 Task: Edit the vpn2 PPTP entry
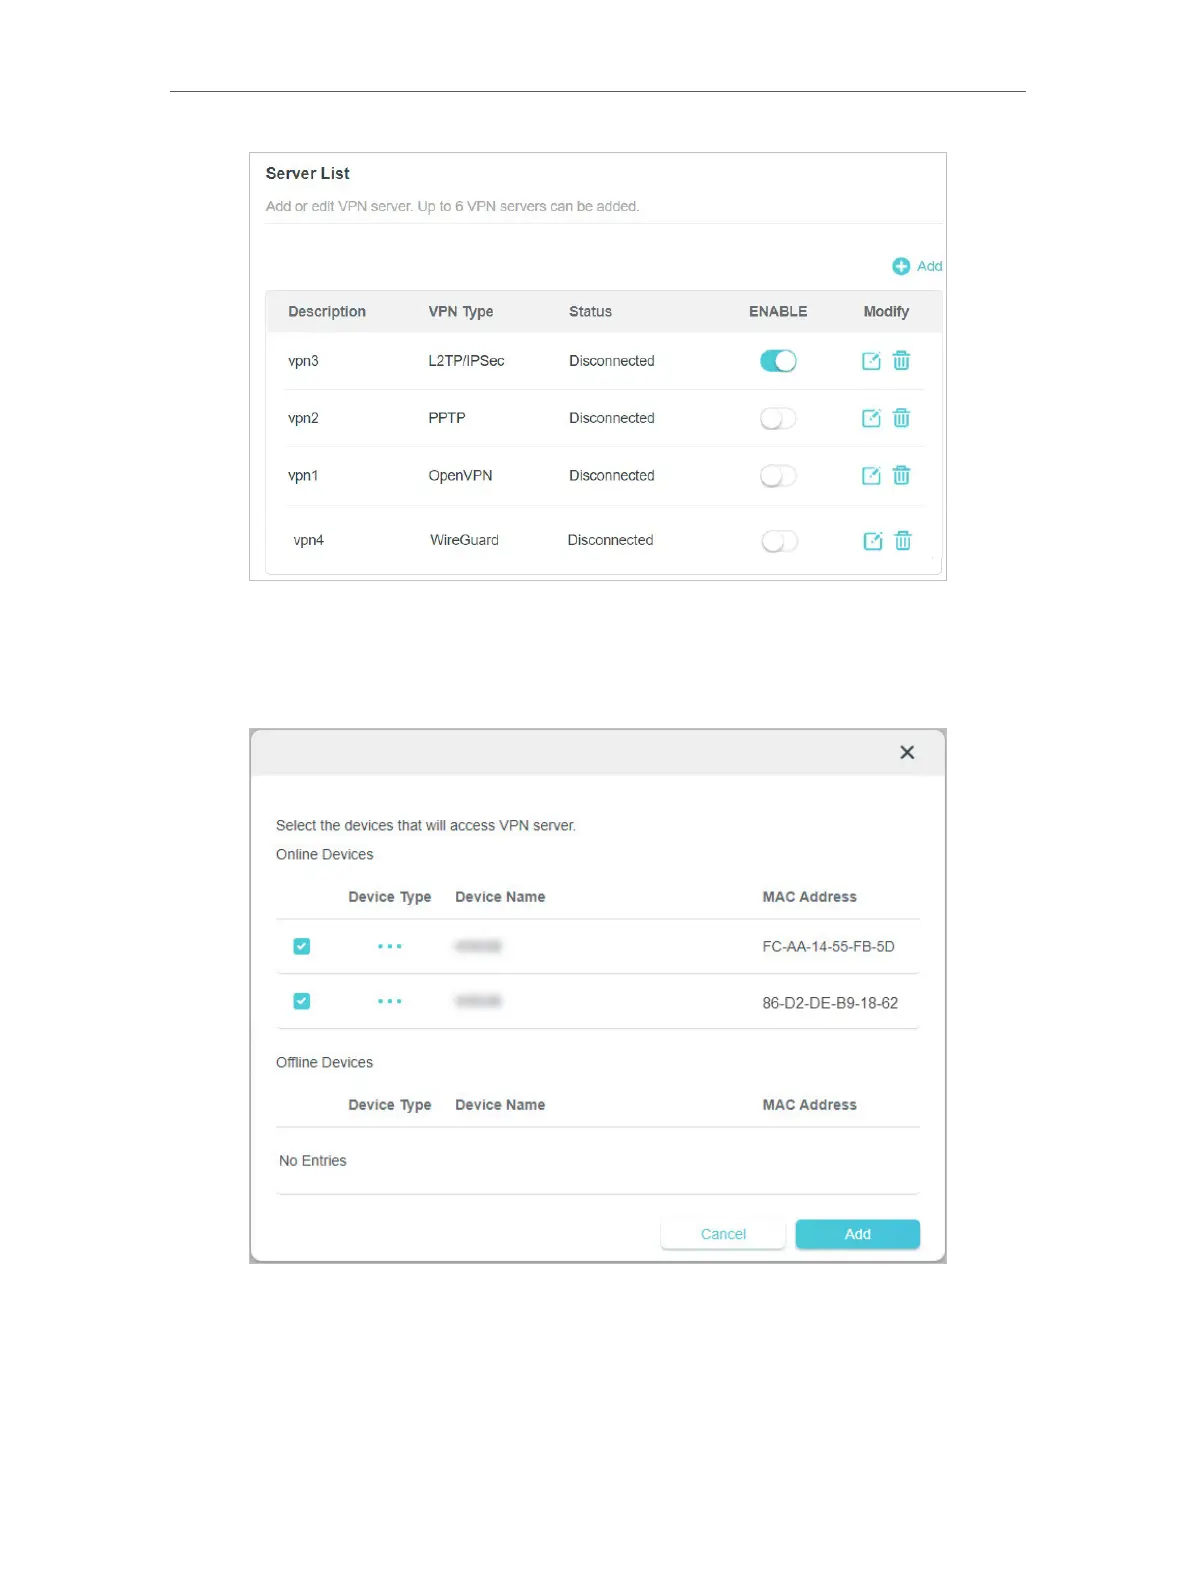click(x=871, y=418)
